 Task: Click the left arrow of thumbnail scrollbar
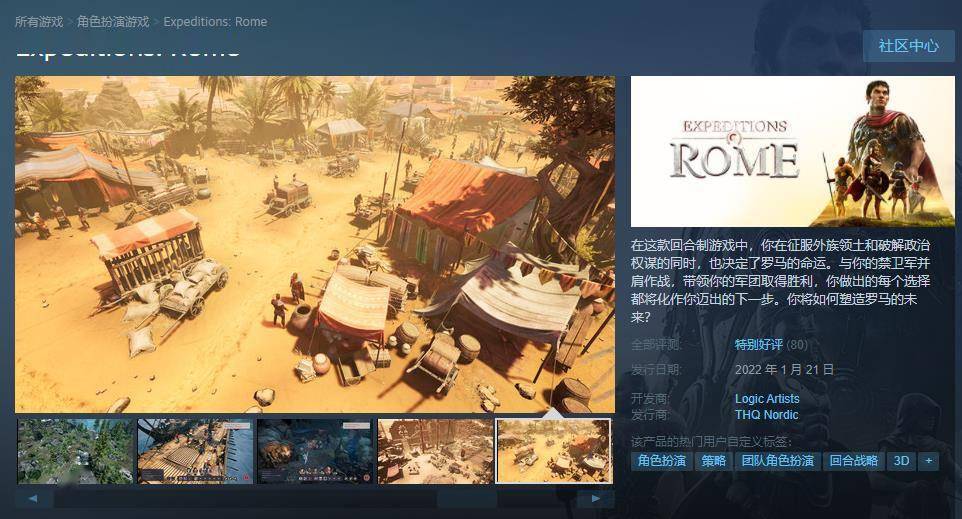click(x=33, y=498)
